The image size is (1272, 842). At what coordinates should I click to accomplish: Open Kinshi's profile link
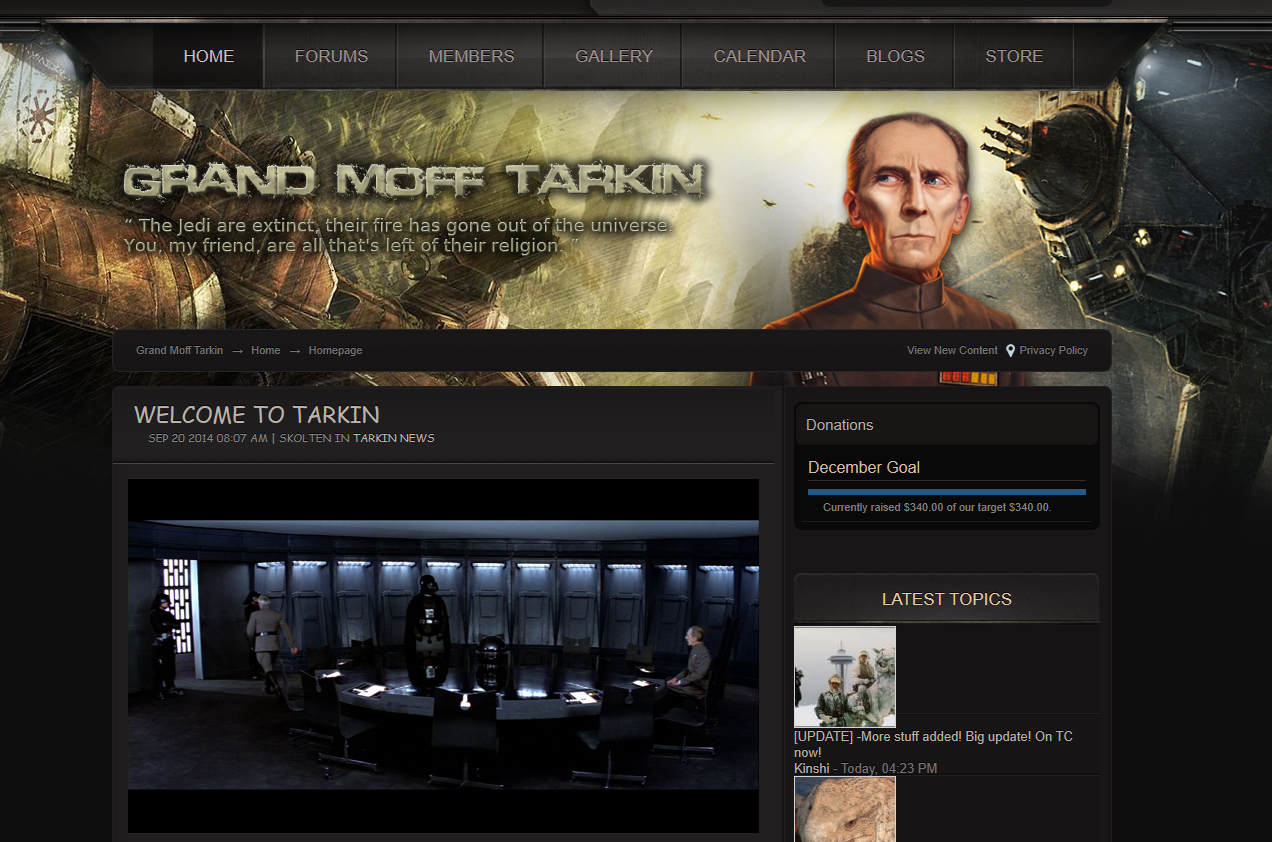pyautogui.click(x=811, y=768)
